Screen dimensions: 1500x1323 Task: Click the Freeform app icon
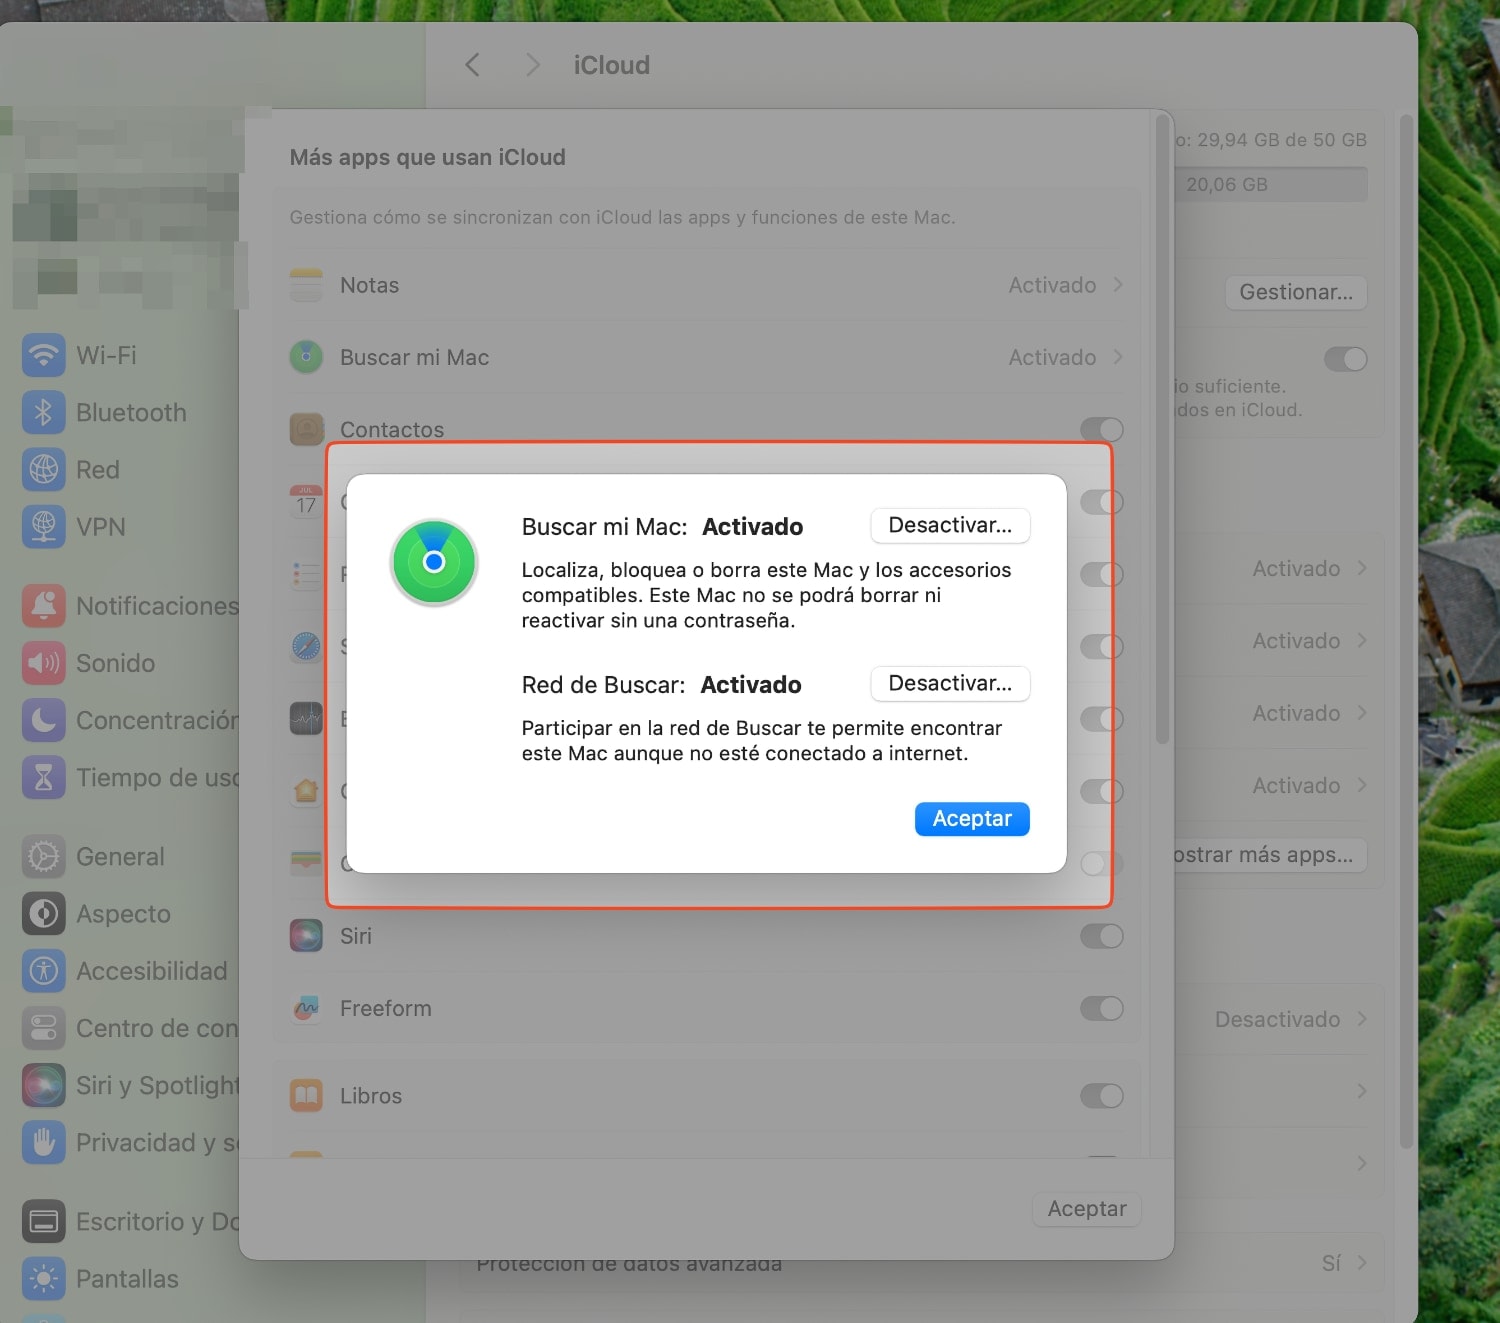tap(306, 1008)
